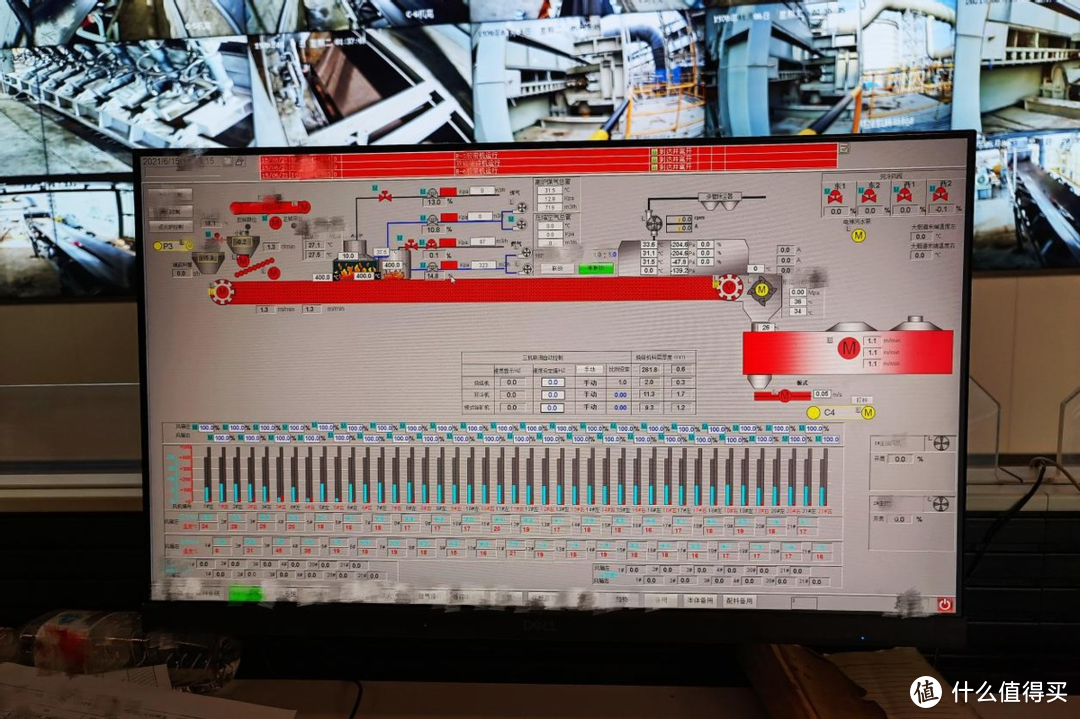Click the green button below the gas data panel
Screen dimensions: 1080x719
(595, 269)
